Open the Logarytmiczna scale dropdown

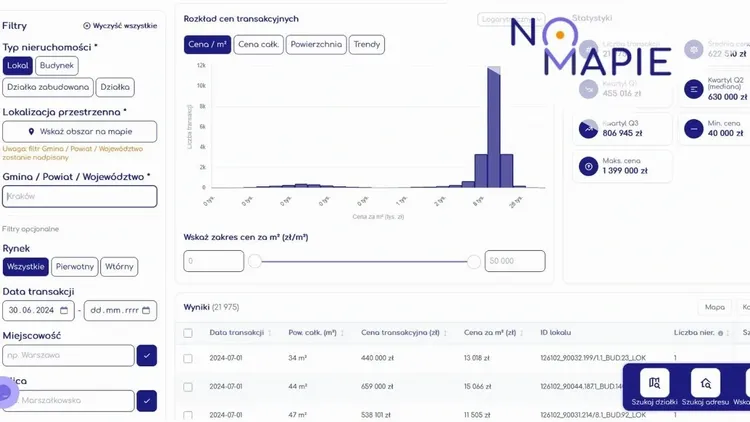tap(511, 20)
